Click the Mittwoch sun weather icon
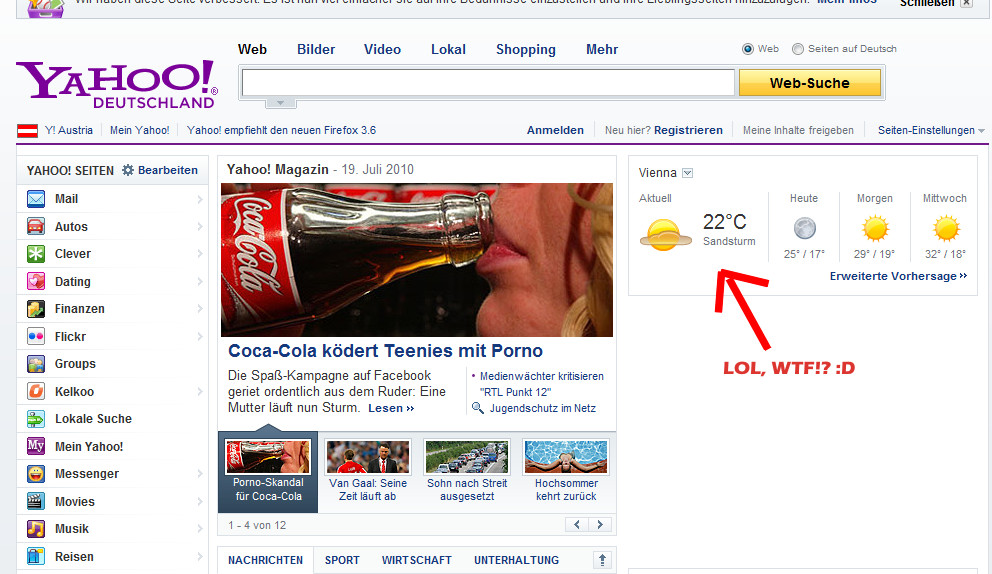992x574 pixels. tap(946, 228)
